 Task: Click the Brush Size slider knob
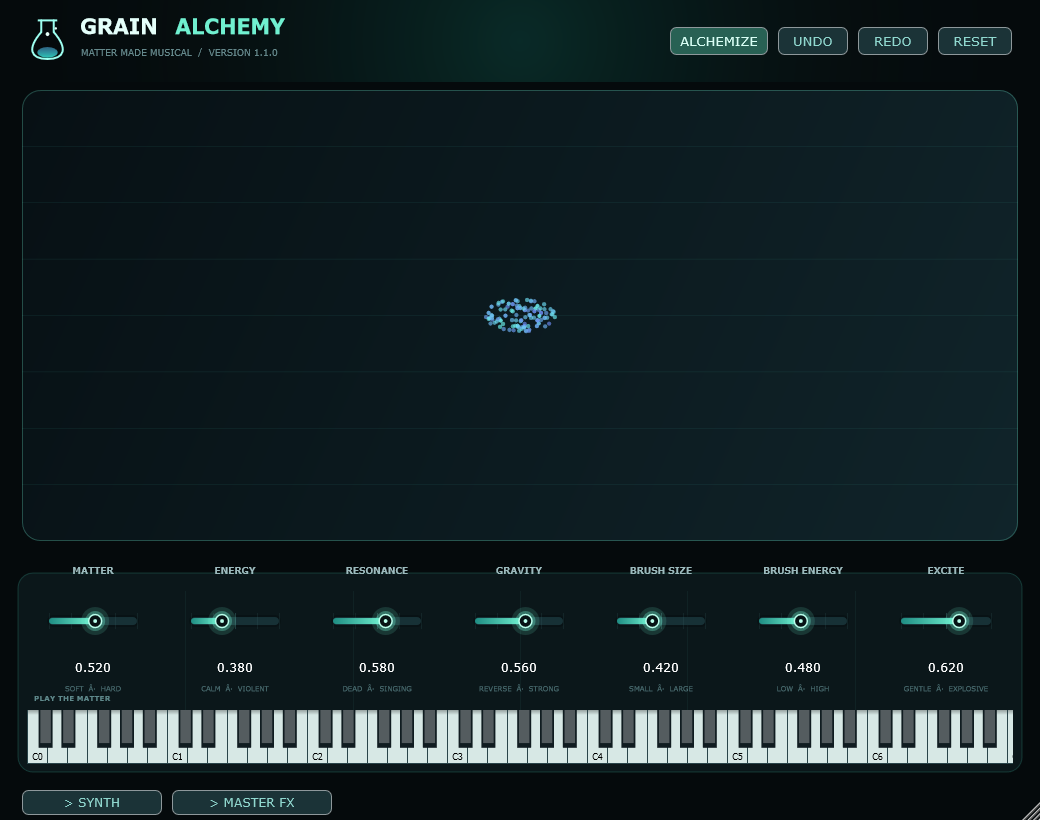(652, 621)
